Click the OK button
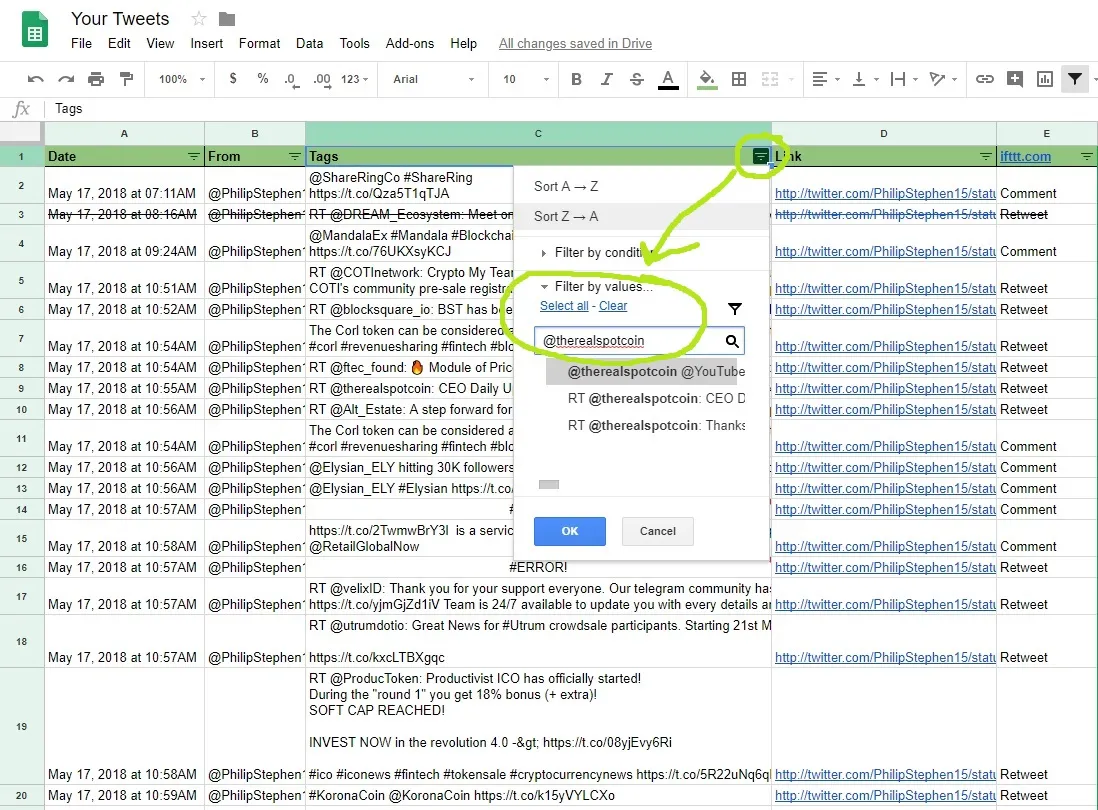 569,531
